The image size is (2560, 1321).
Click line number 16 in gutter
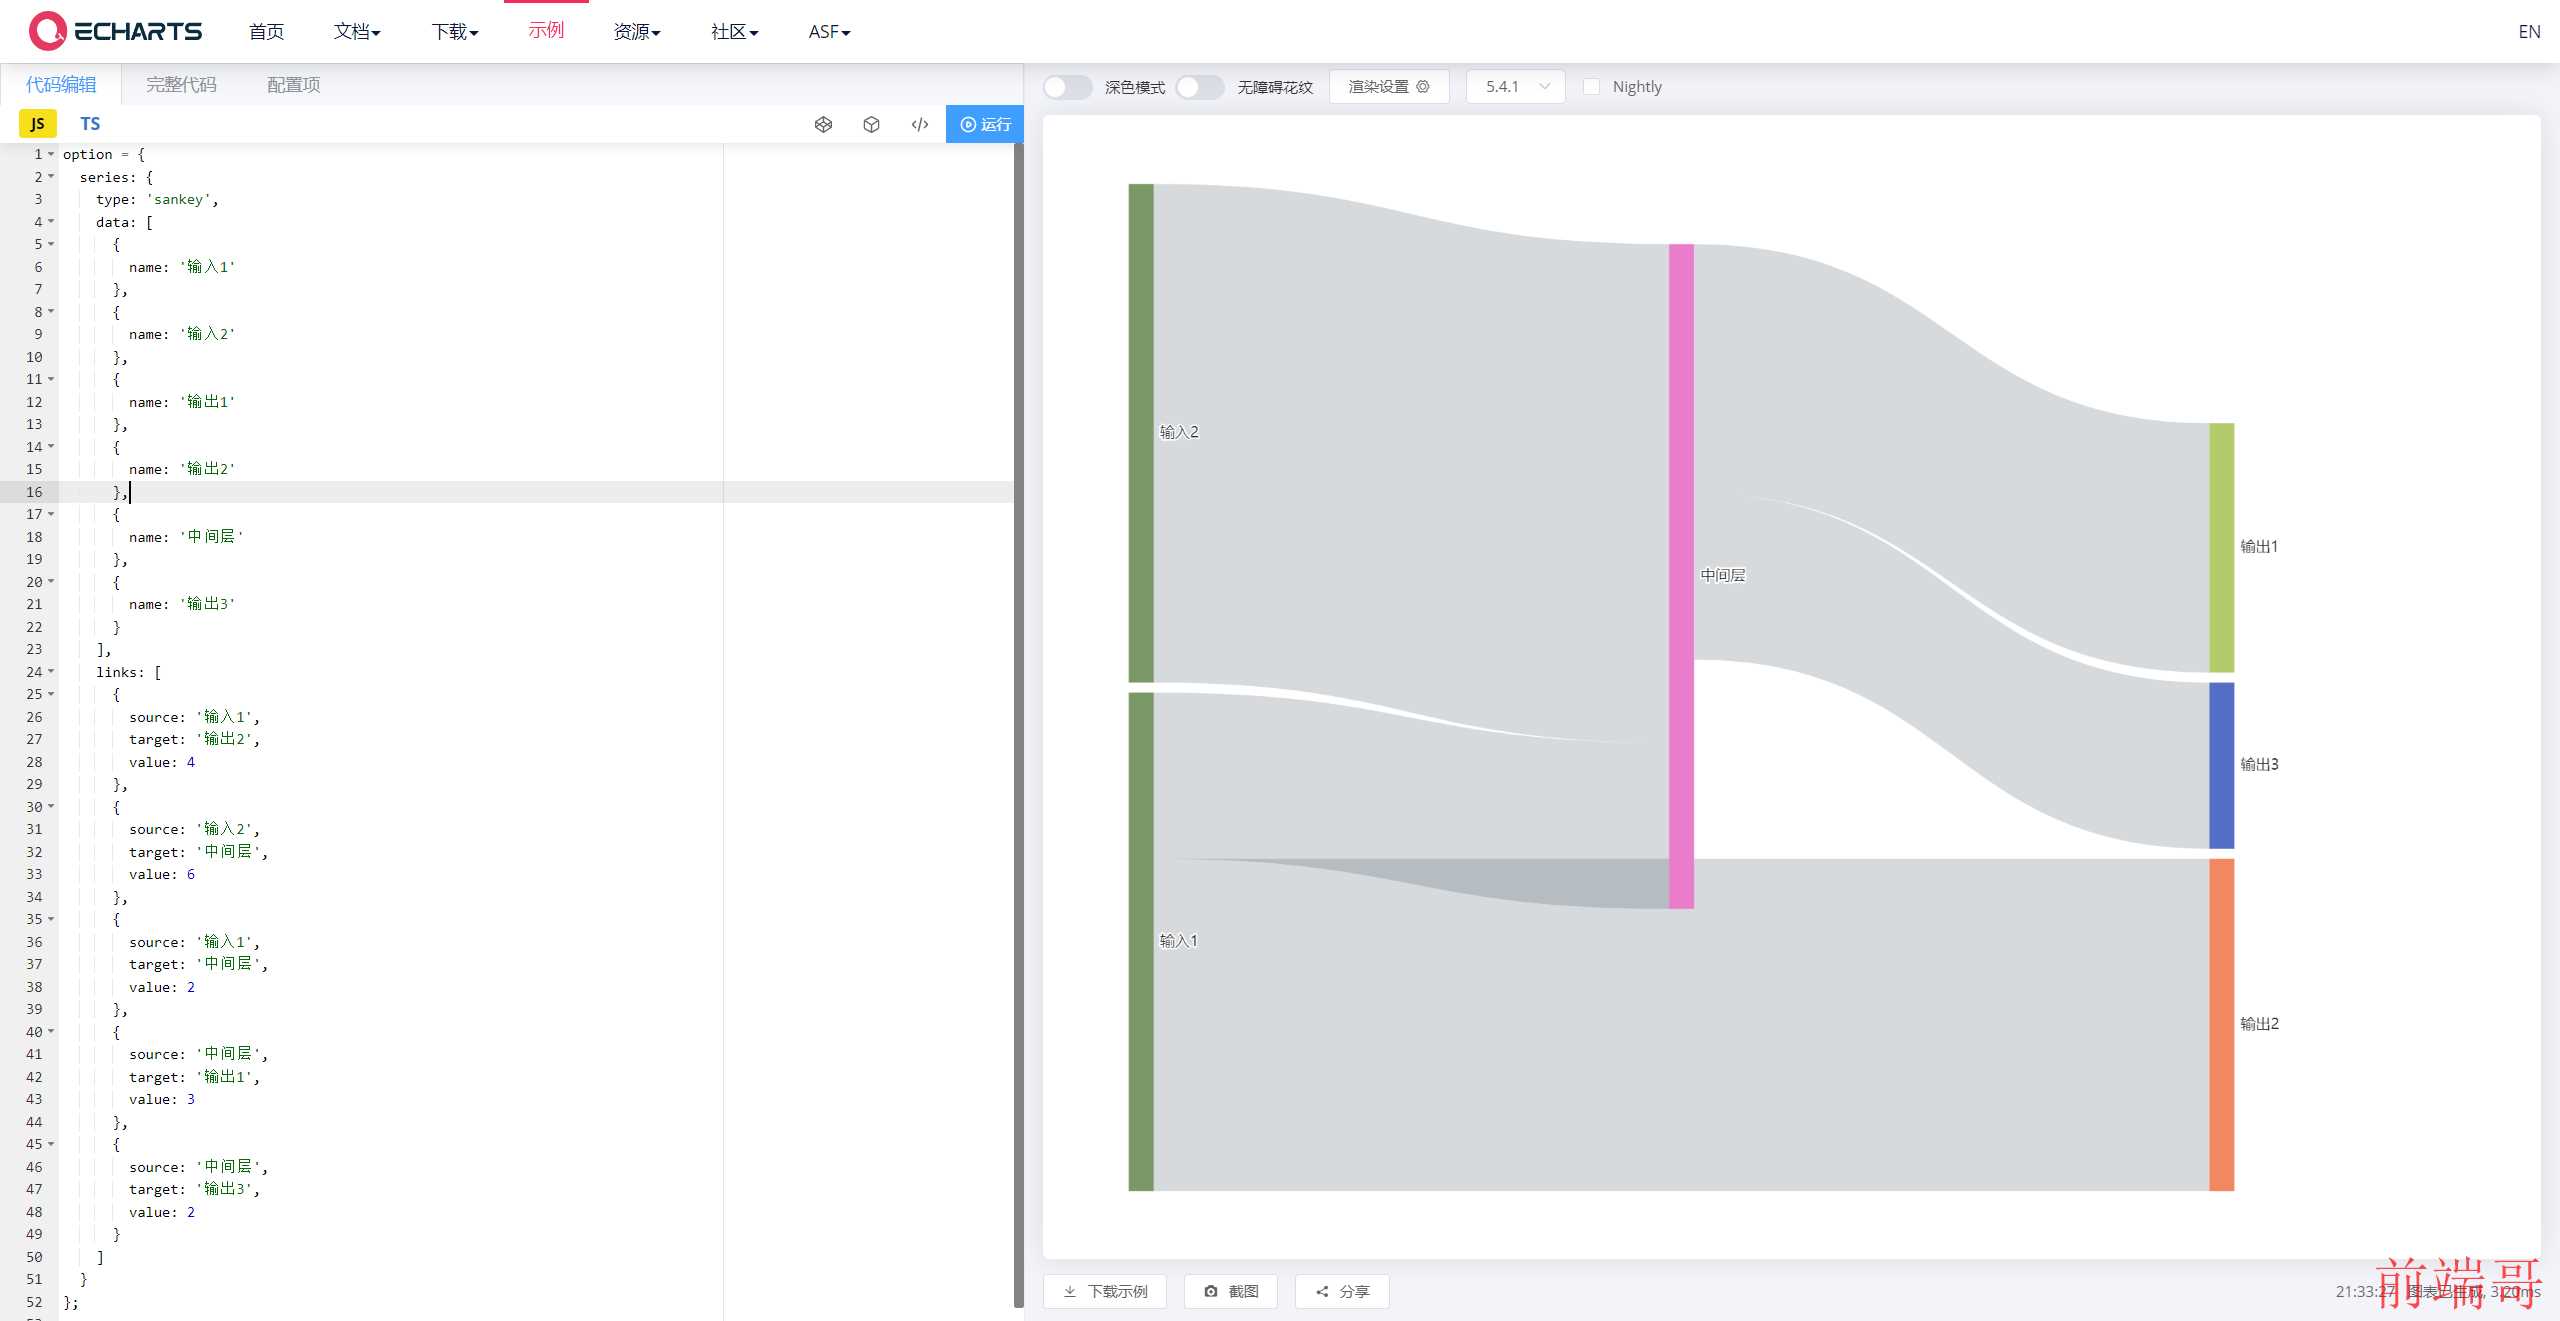tap(34, 492)
